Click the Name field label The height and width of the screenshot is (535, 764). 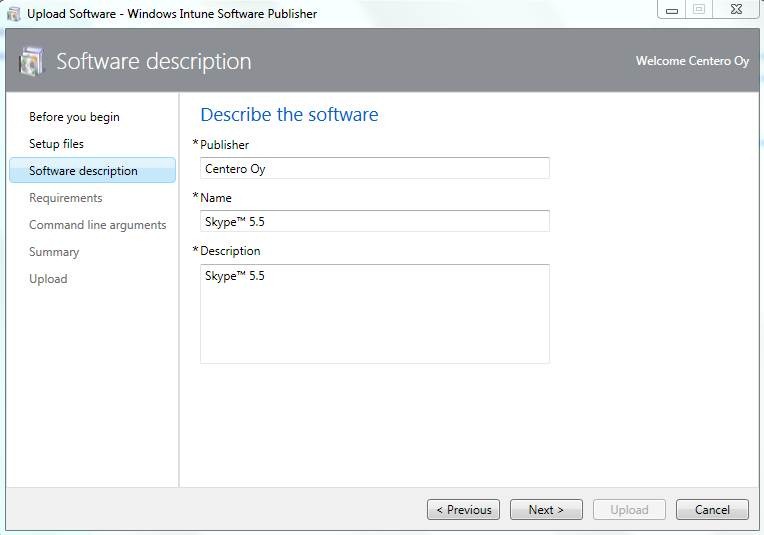click(x=216, y=198)
